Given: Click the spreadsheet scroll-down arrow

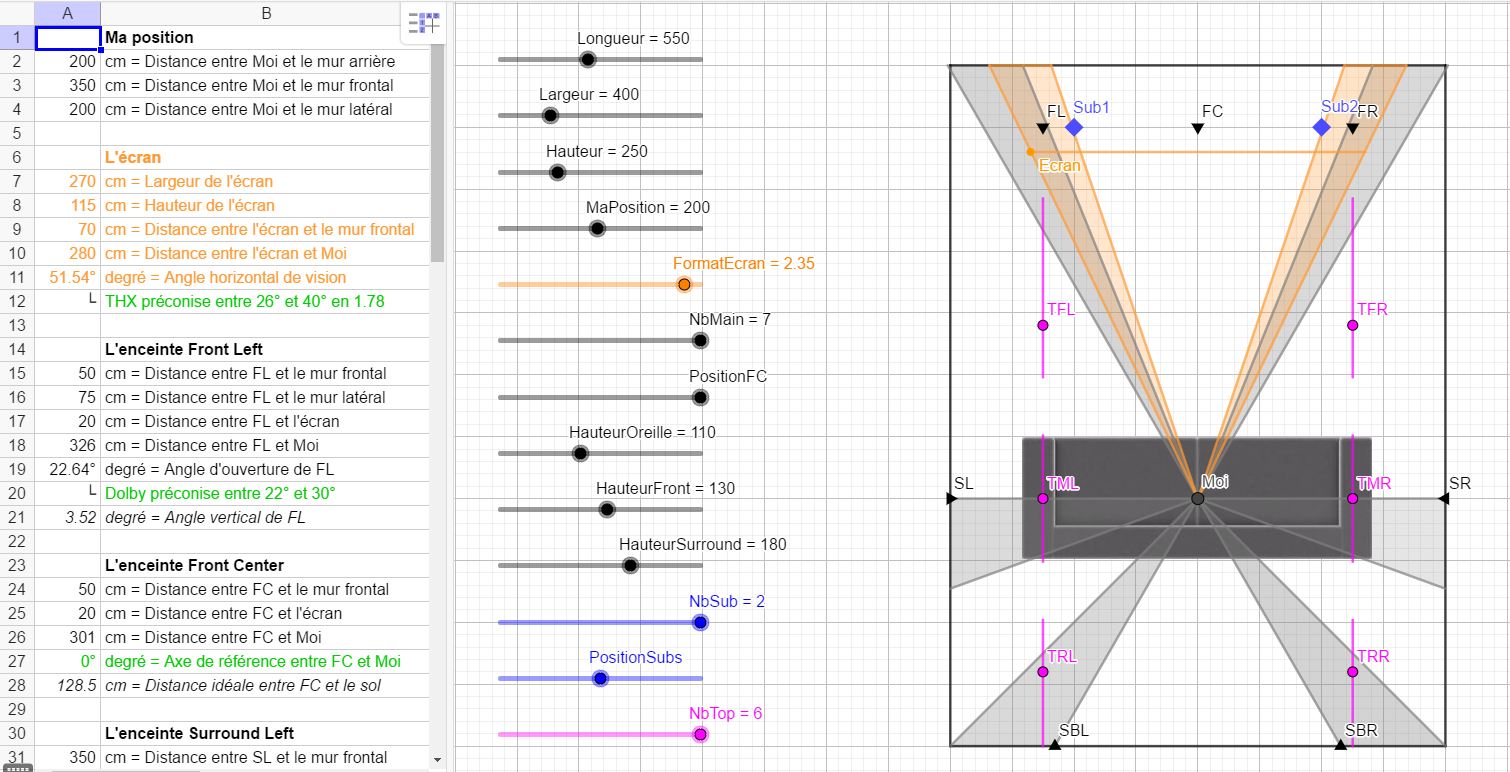Looking at the screenshot, I should 437,760.
